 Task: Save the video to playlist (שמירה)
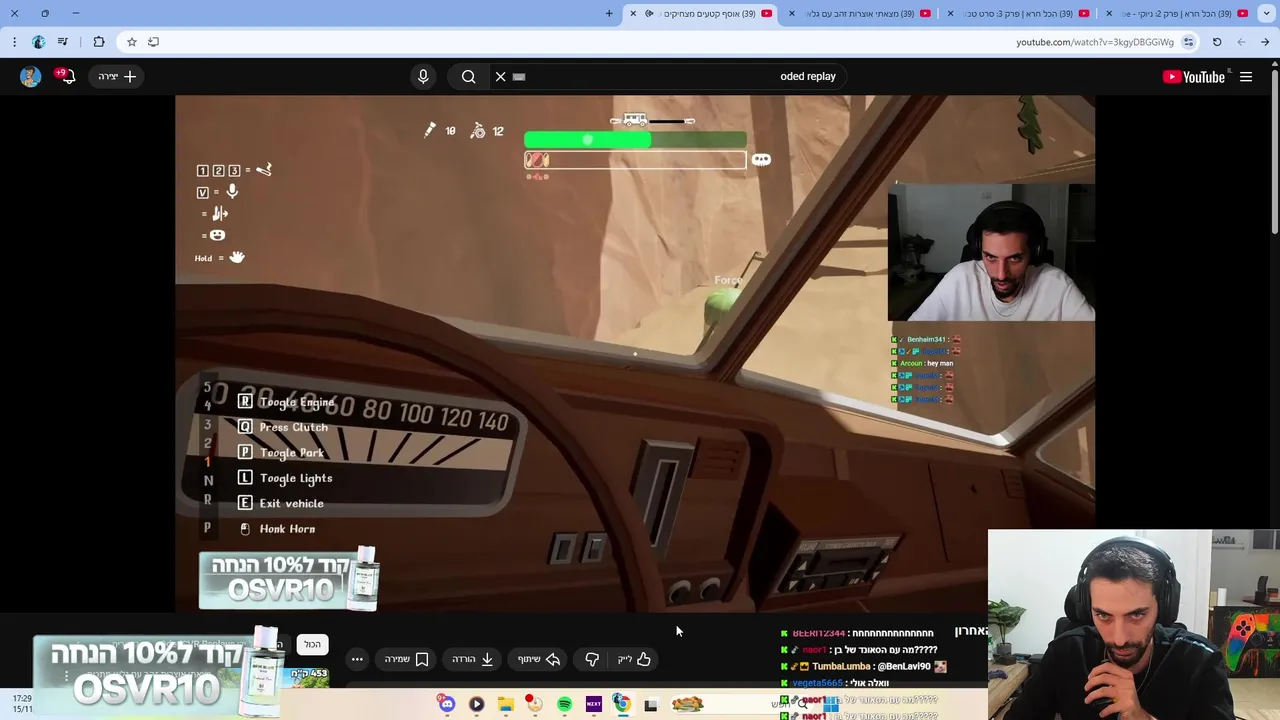407,659
